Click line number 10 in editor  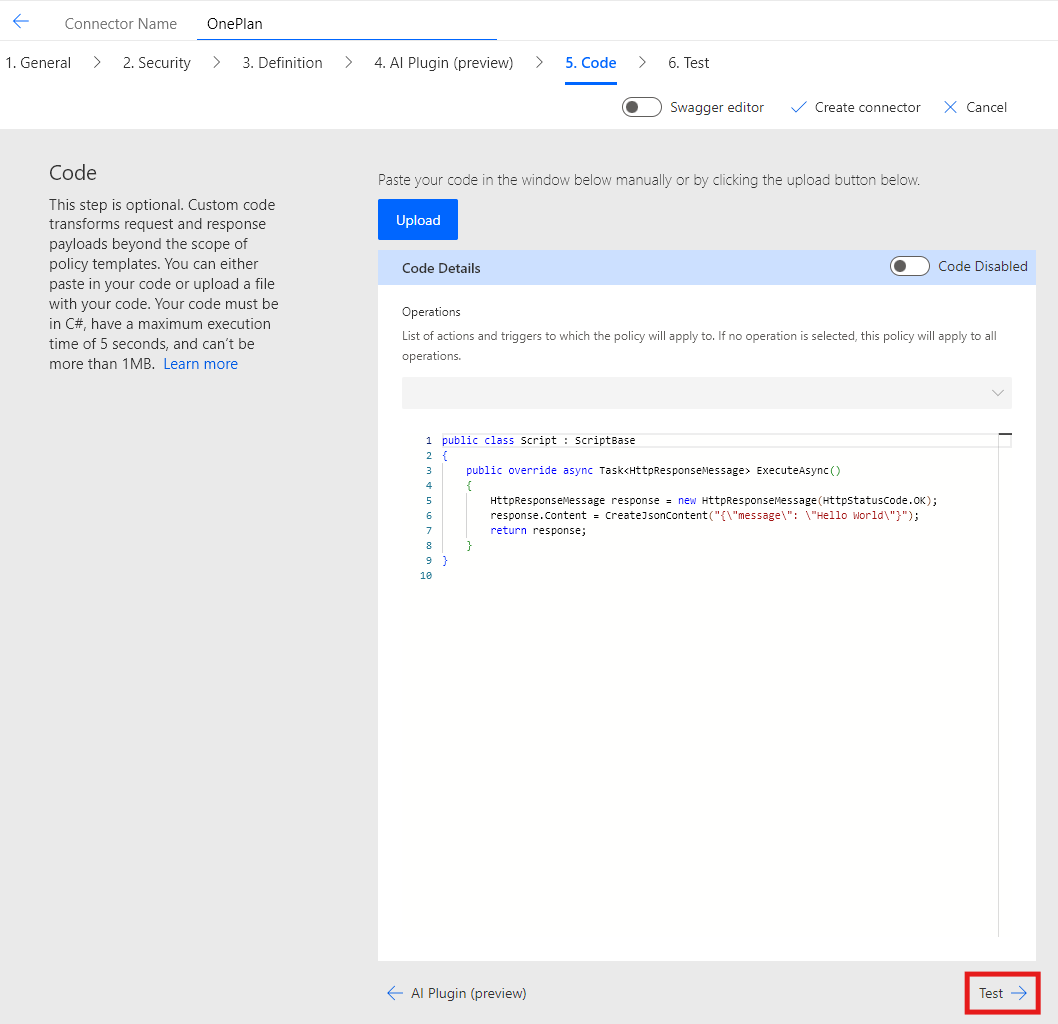click(x=426, y=575)
